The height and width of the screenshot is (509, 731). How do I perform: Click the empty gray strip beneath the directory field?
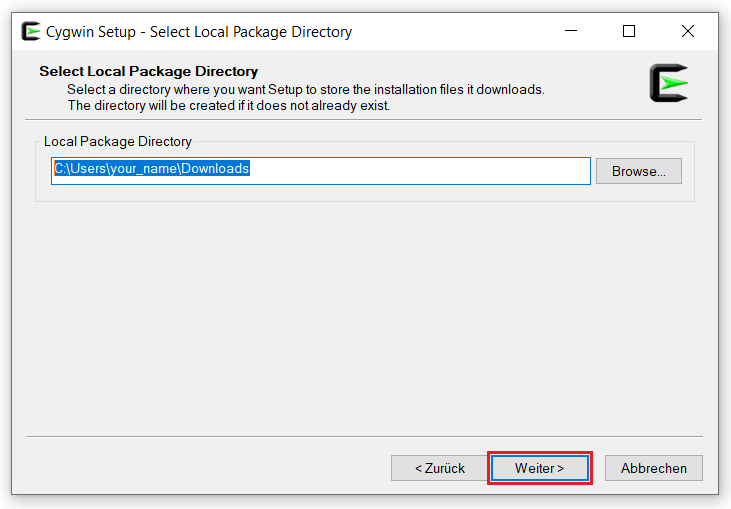(320, 193)
